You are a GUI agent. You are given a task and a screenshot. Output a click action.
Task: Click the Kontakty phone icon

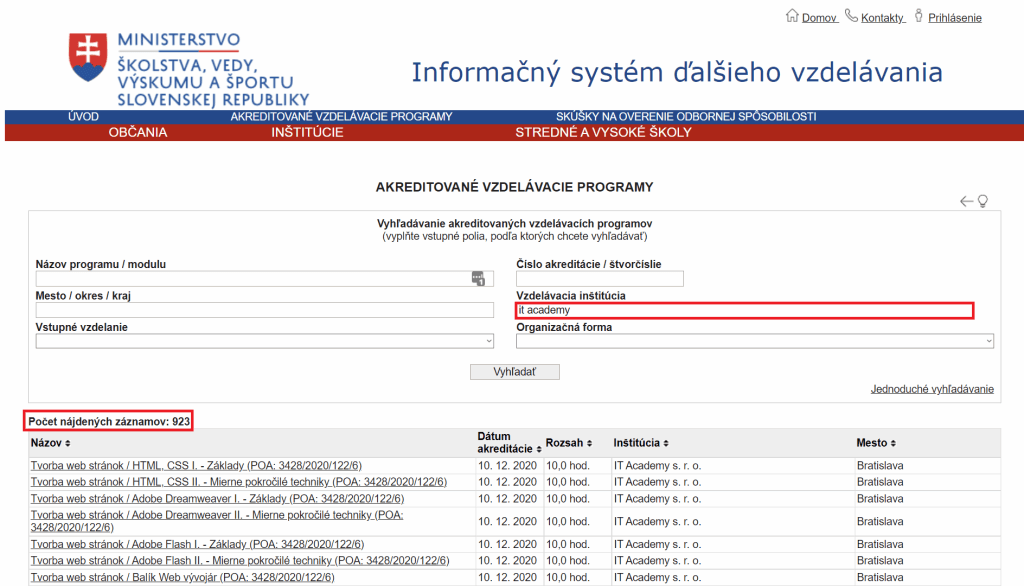[x=851, y=16]
